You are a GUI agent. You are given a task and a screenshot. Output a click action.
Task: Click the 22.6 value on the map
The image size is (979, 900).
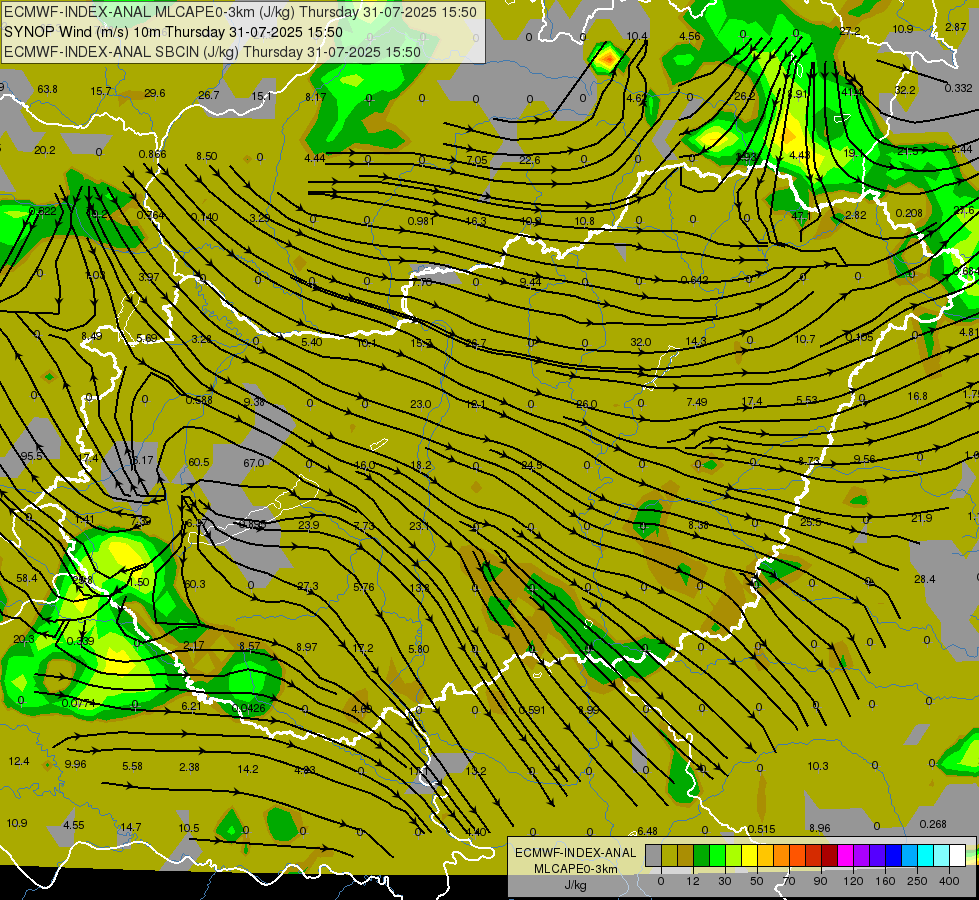529,160
